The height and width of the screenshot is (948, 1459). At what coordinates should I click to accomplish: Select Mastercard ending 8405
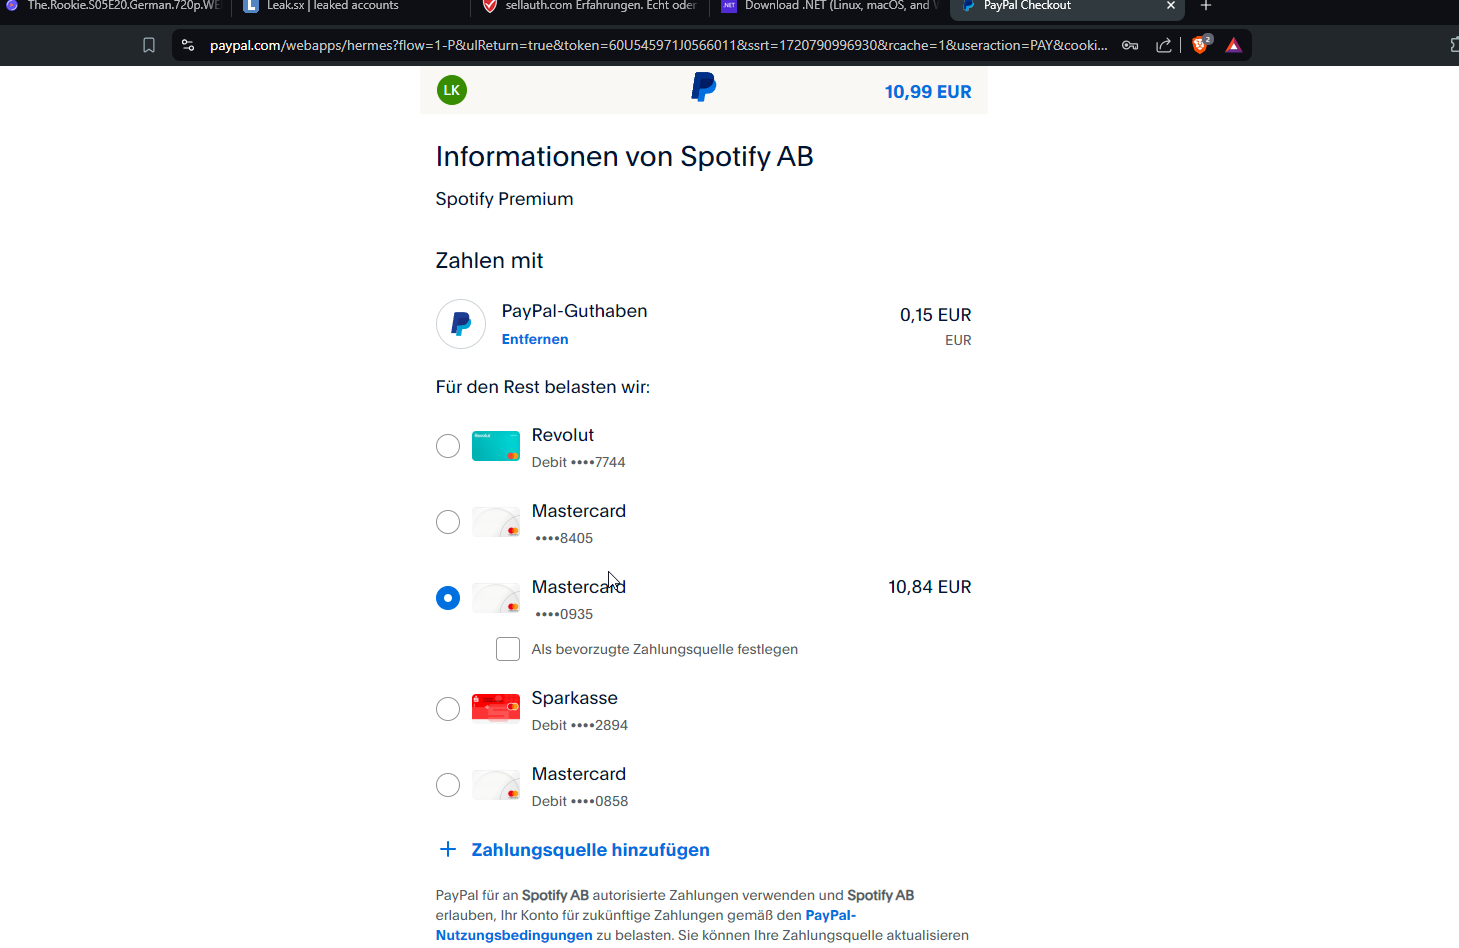tap(448, 522)
